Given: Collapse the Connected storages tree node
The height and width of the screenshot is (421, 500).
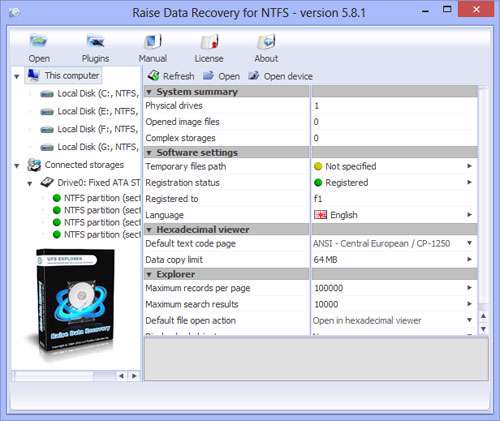Looking at the screenshot, I should pyautogui.click(x=17, y=166).
